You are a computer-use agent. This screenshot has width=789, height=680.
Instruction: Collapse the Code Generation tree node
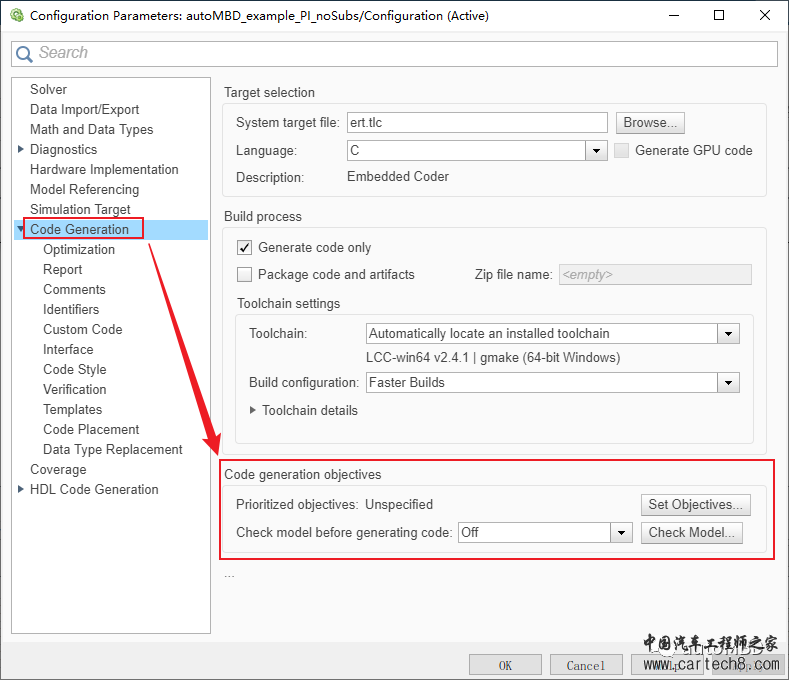(x=21, y=229)
